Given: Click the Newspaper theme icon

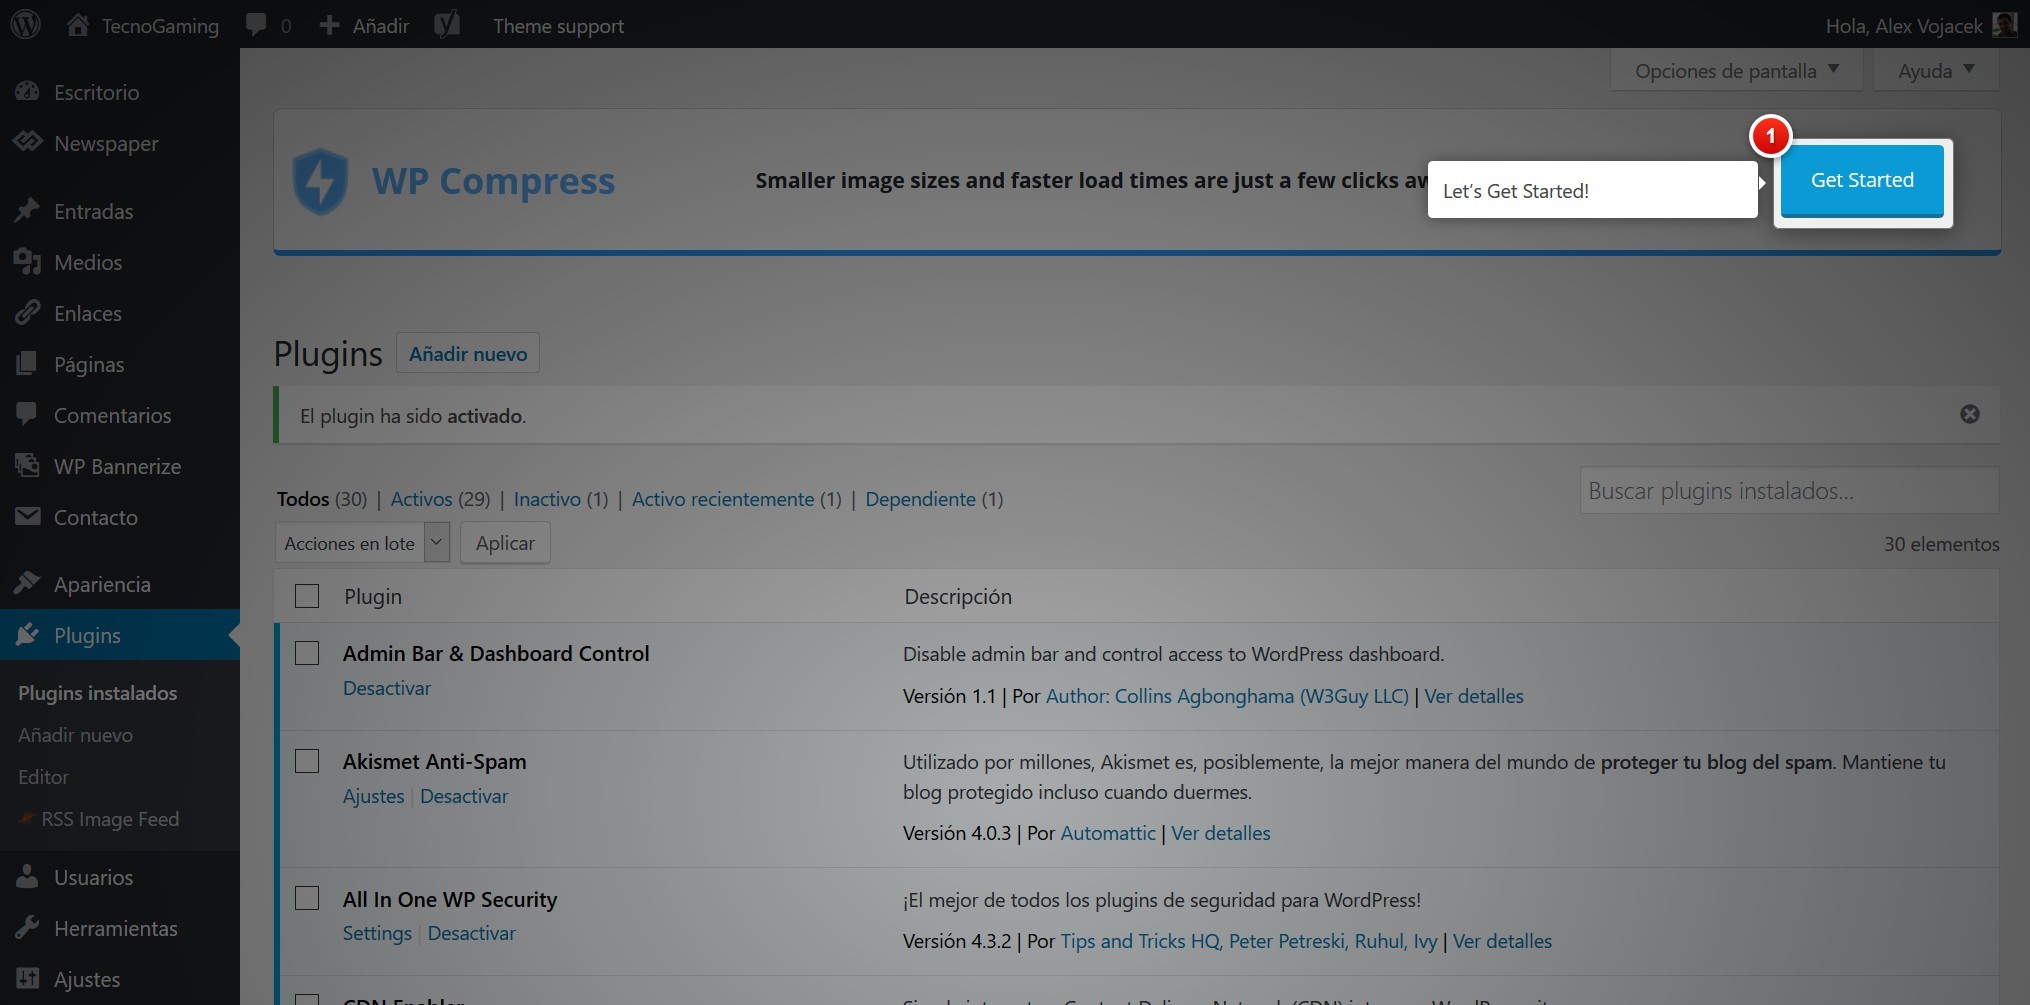Looking at the screenshot, I should click(x=27, y=142).
